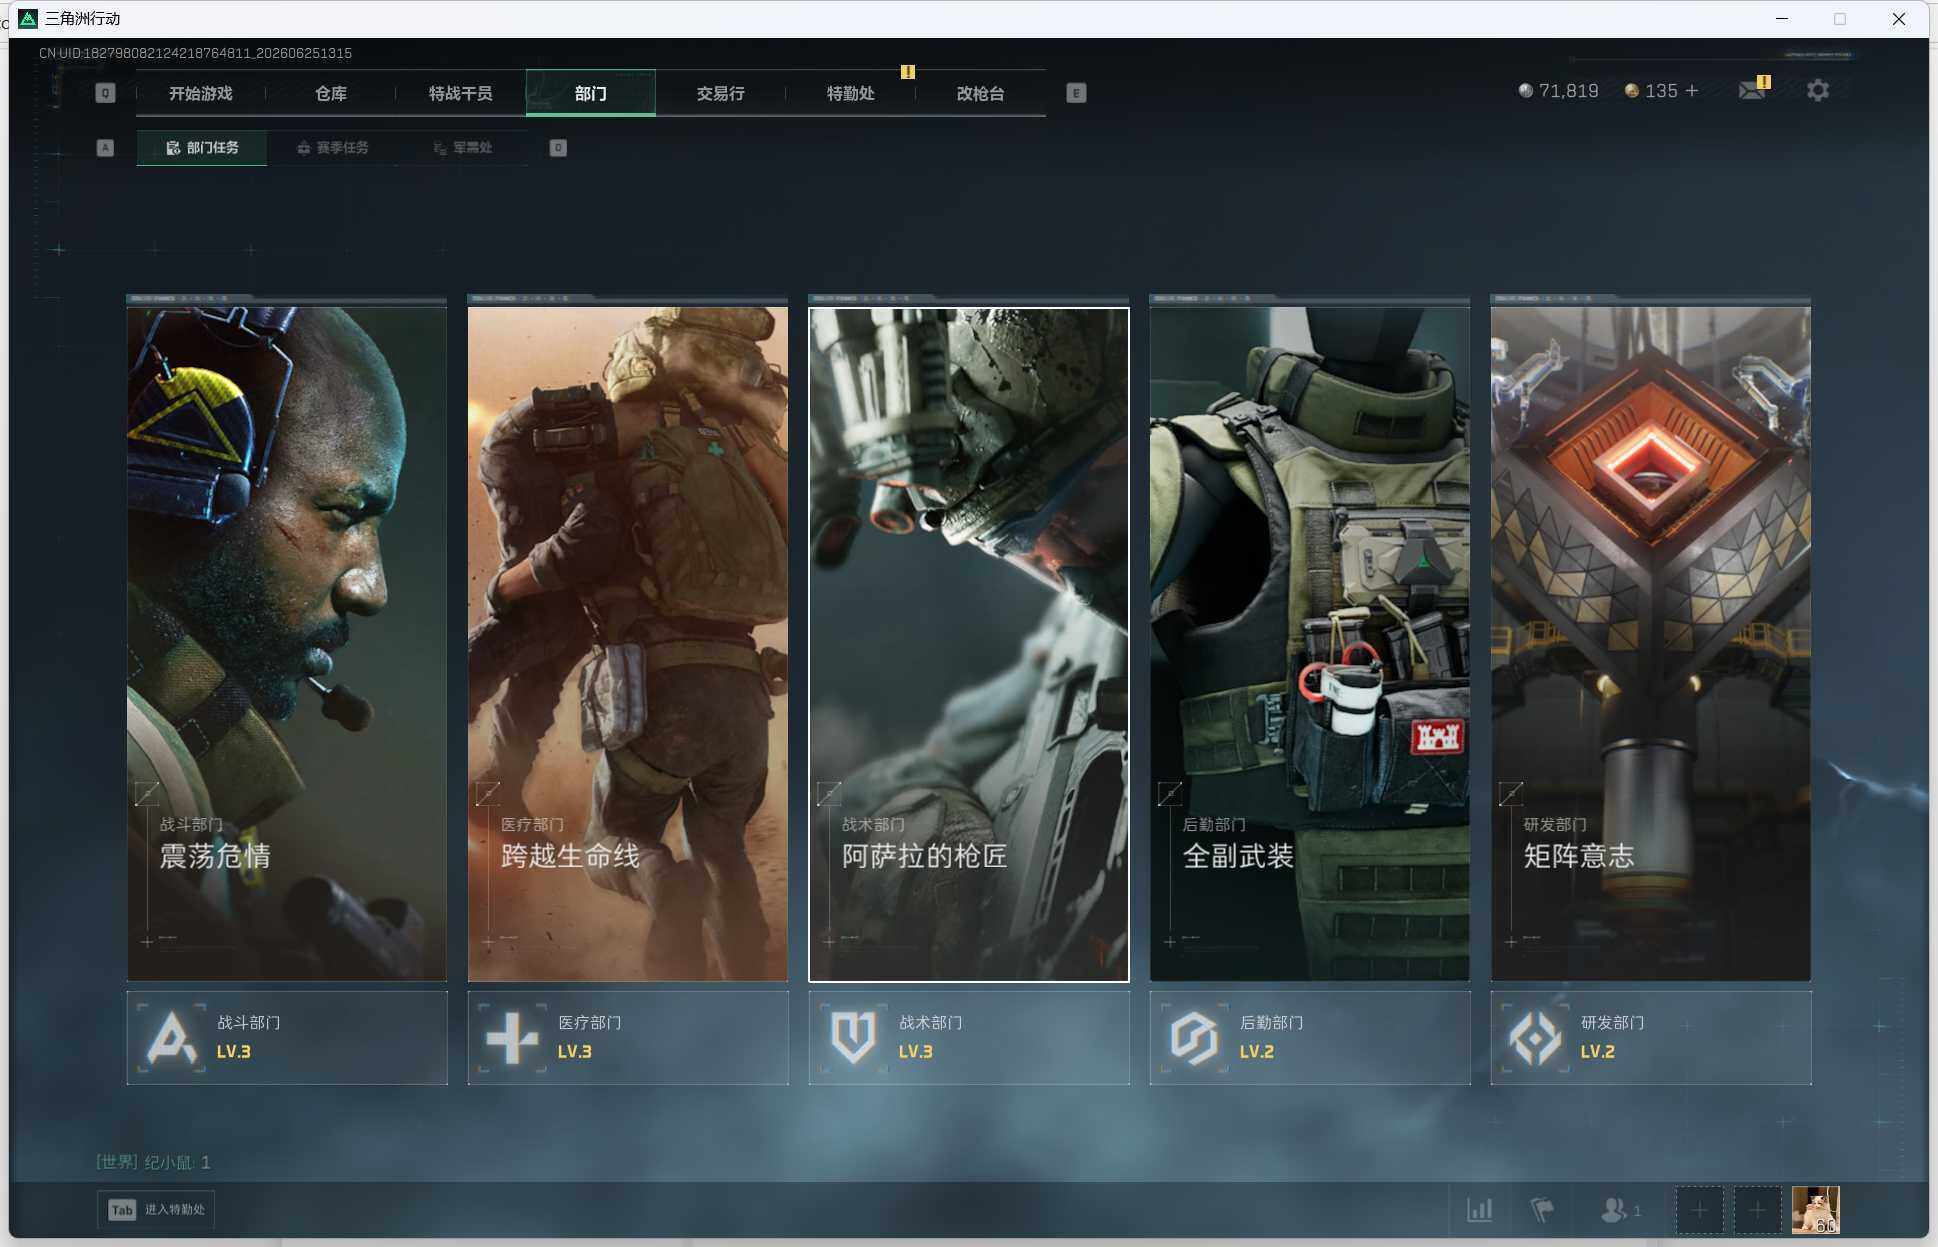The image size is (1938, 1247).
Task: Go to the 交易行 tab
Action: (720, 93)
